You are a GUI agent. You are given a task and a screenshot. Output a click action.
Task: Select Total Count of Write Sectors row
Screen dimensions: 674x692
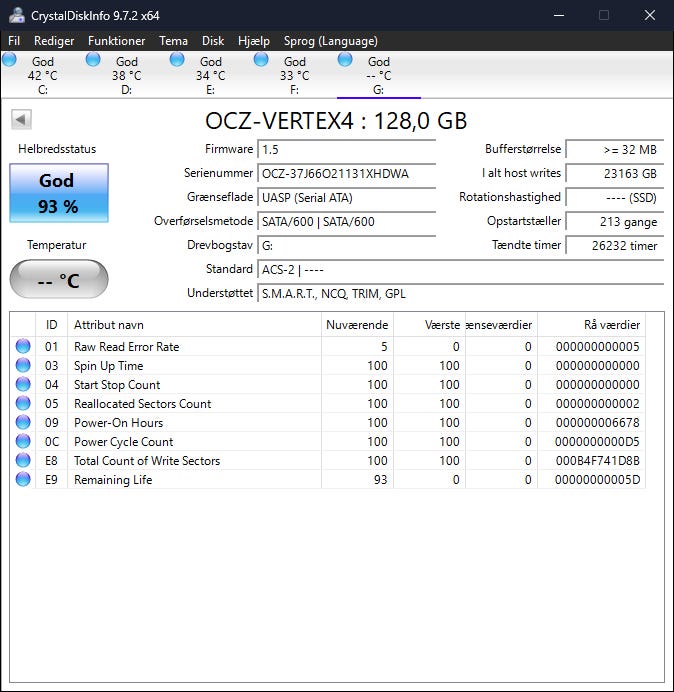[328, 460]
